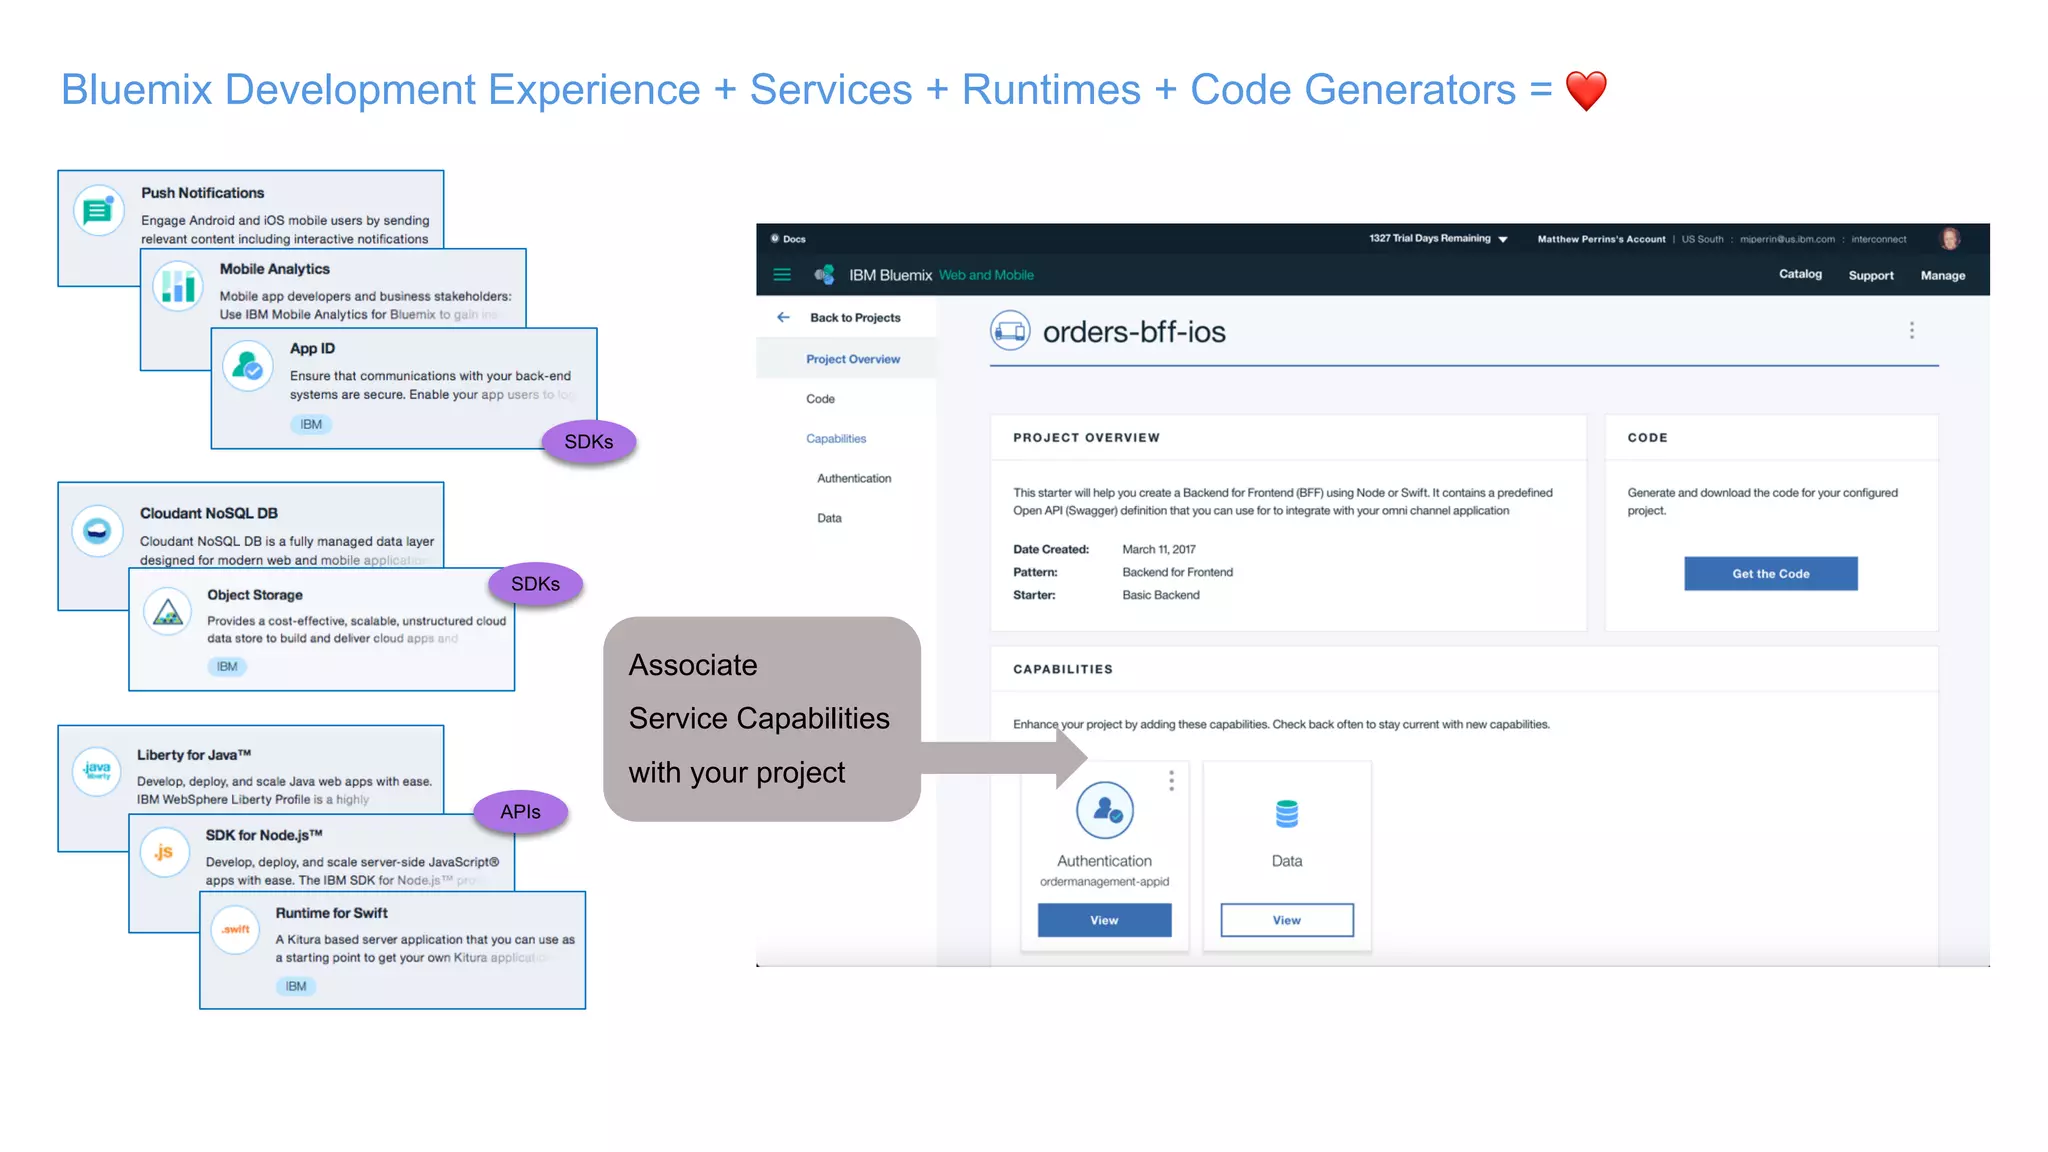Click the Authentication capability icon
Viewport: 2048px width, 1152px height.
click(1104, 811)
